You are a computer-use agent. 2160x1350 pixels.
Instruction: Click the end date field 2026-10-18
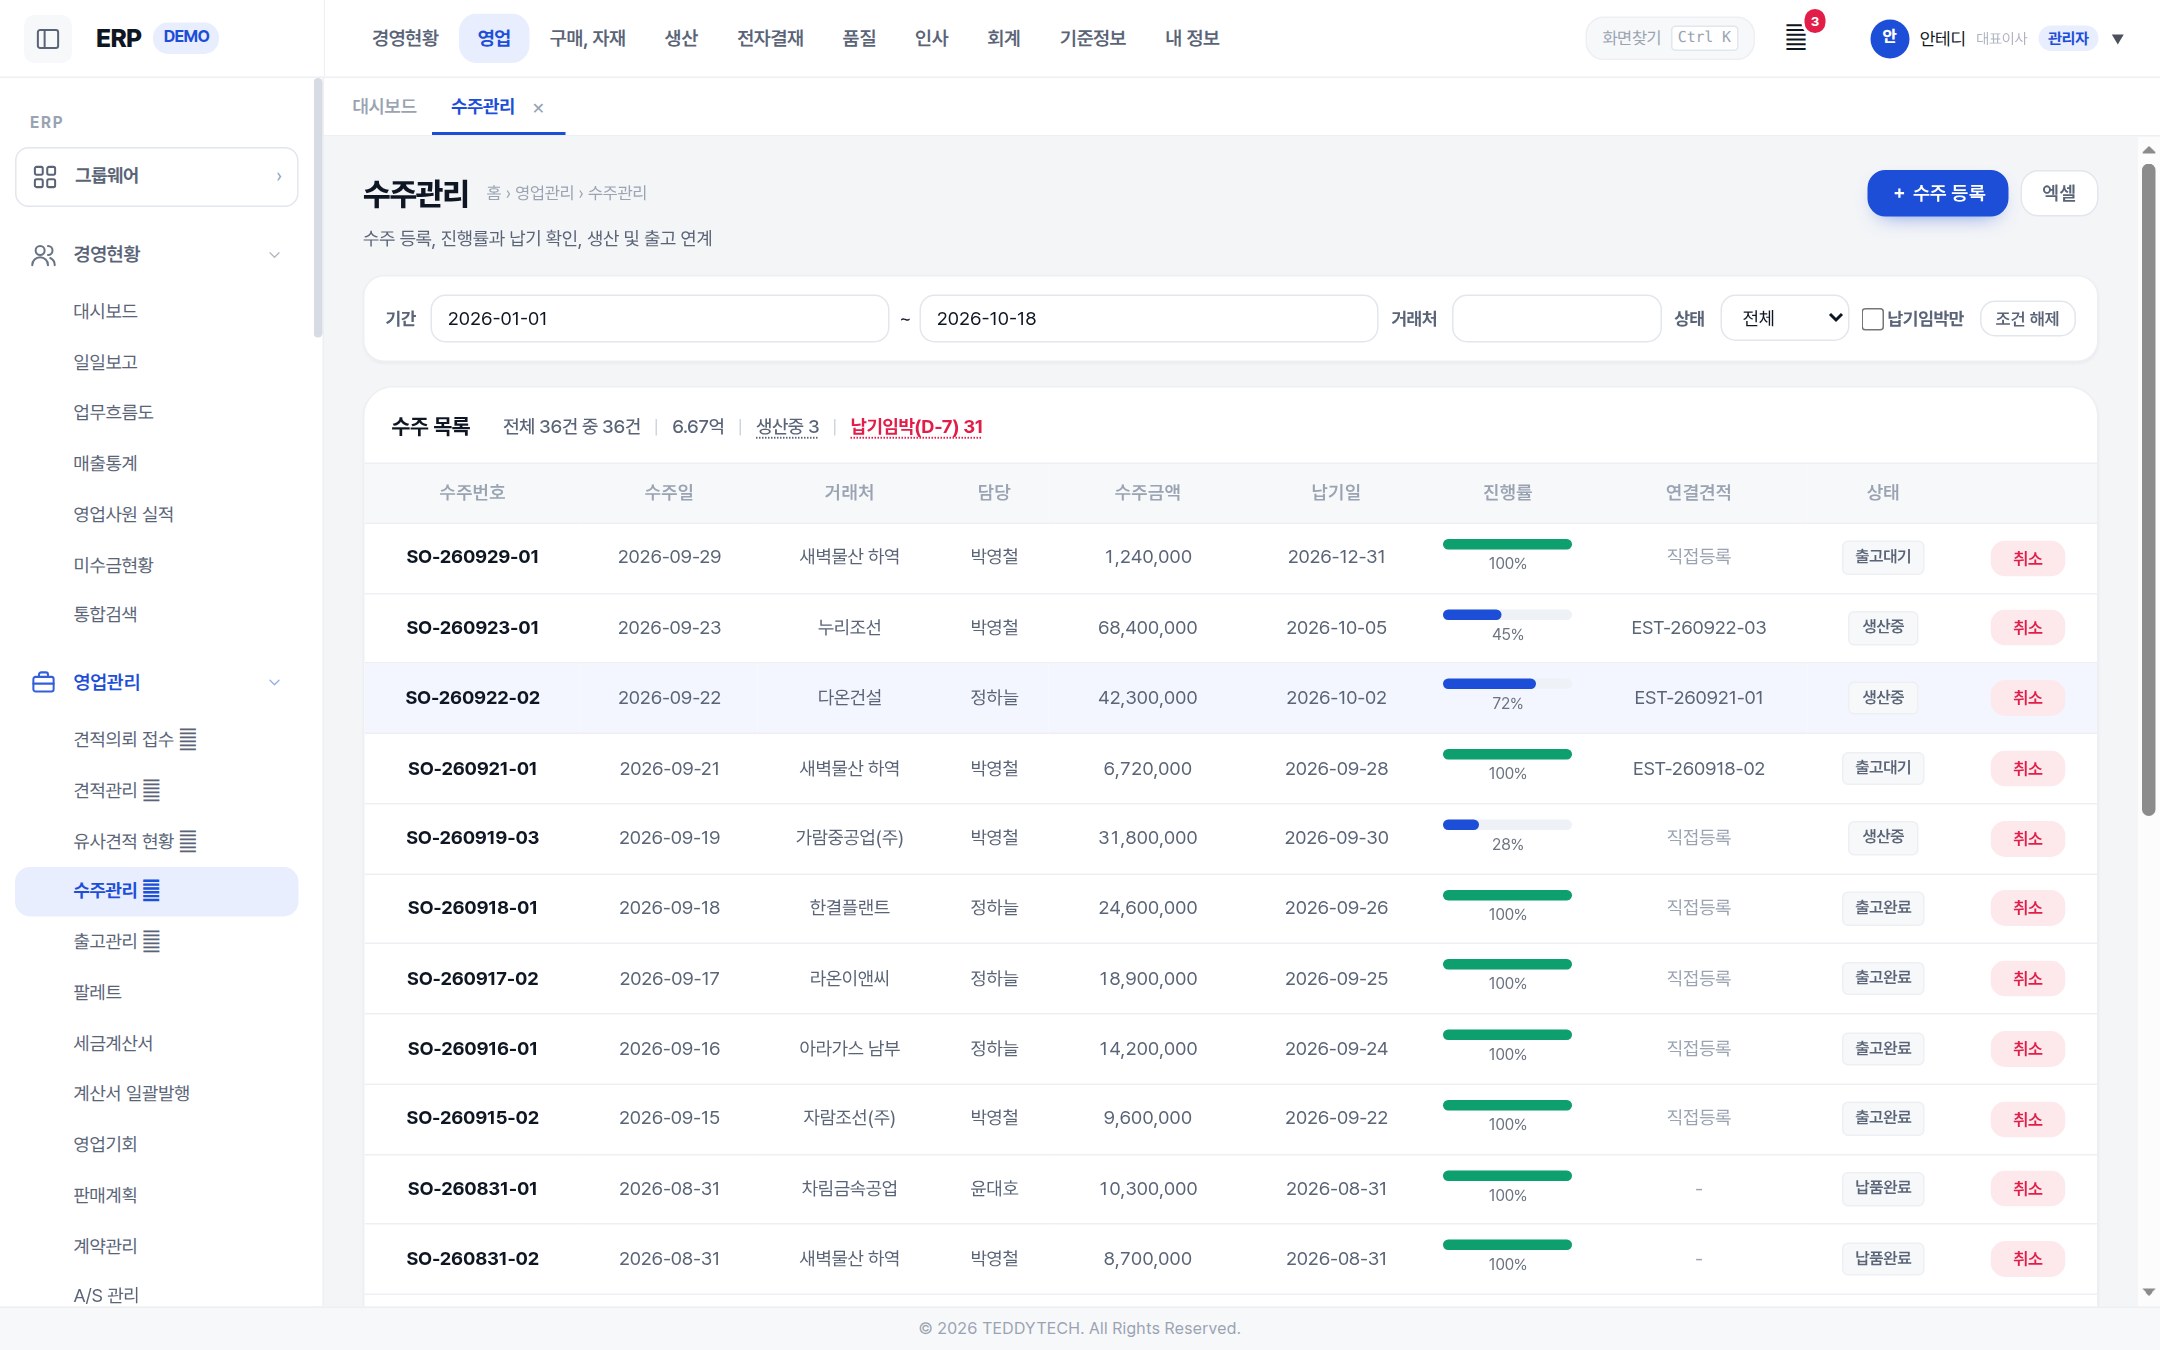1148,319
